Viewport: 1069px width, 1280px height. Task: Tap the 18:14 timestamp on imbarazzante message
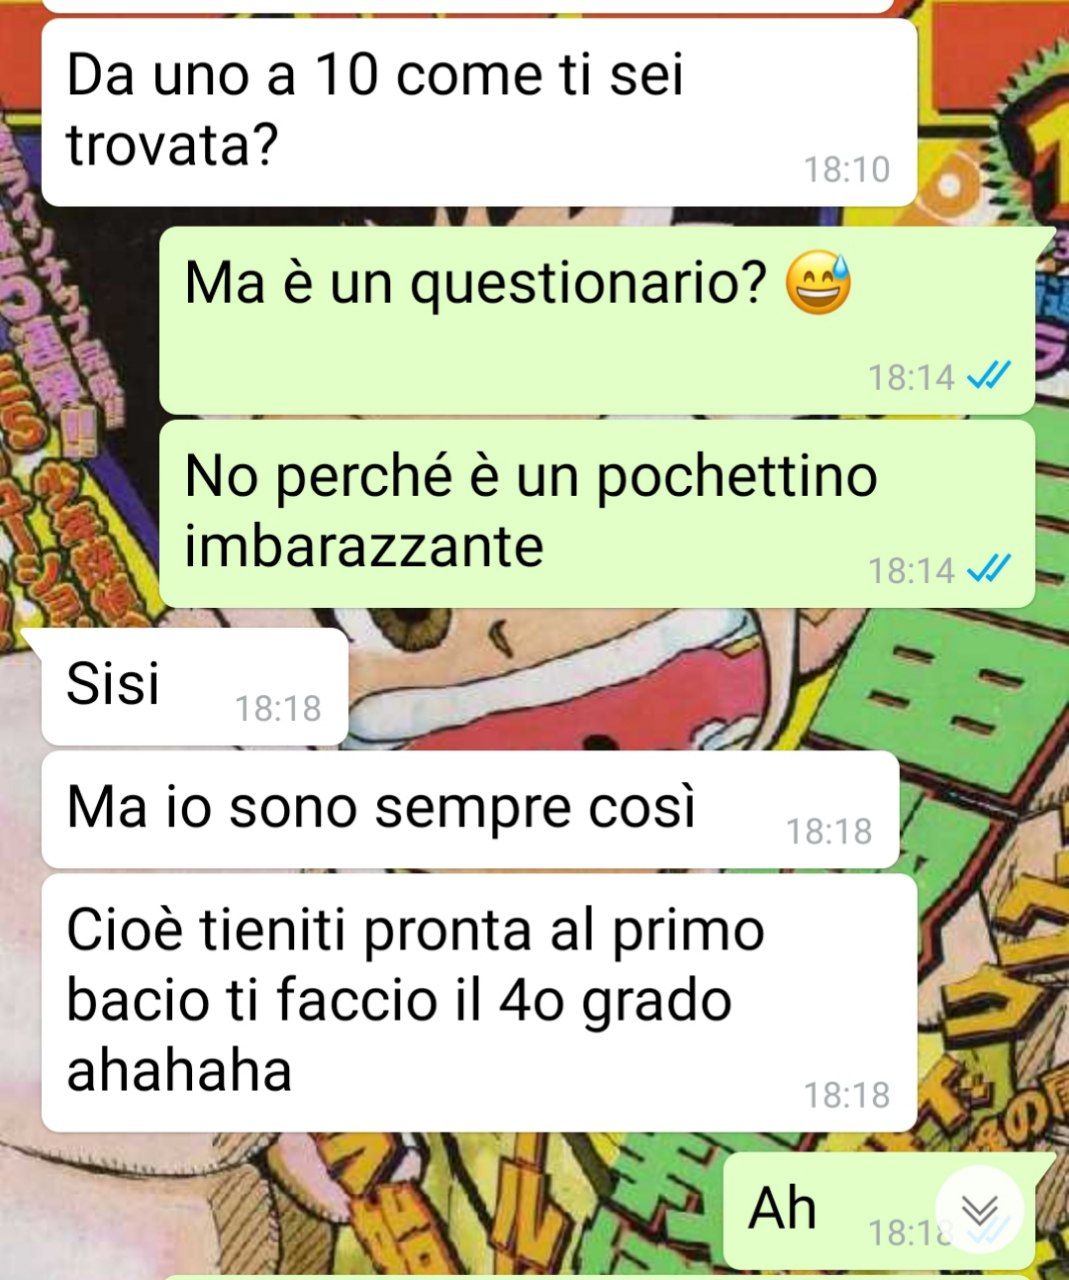coord(911,570)
